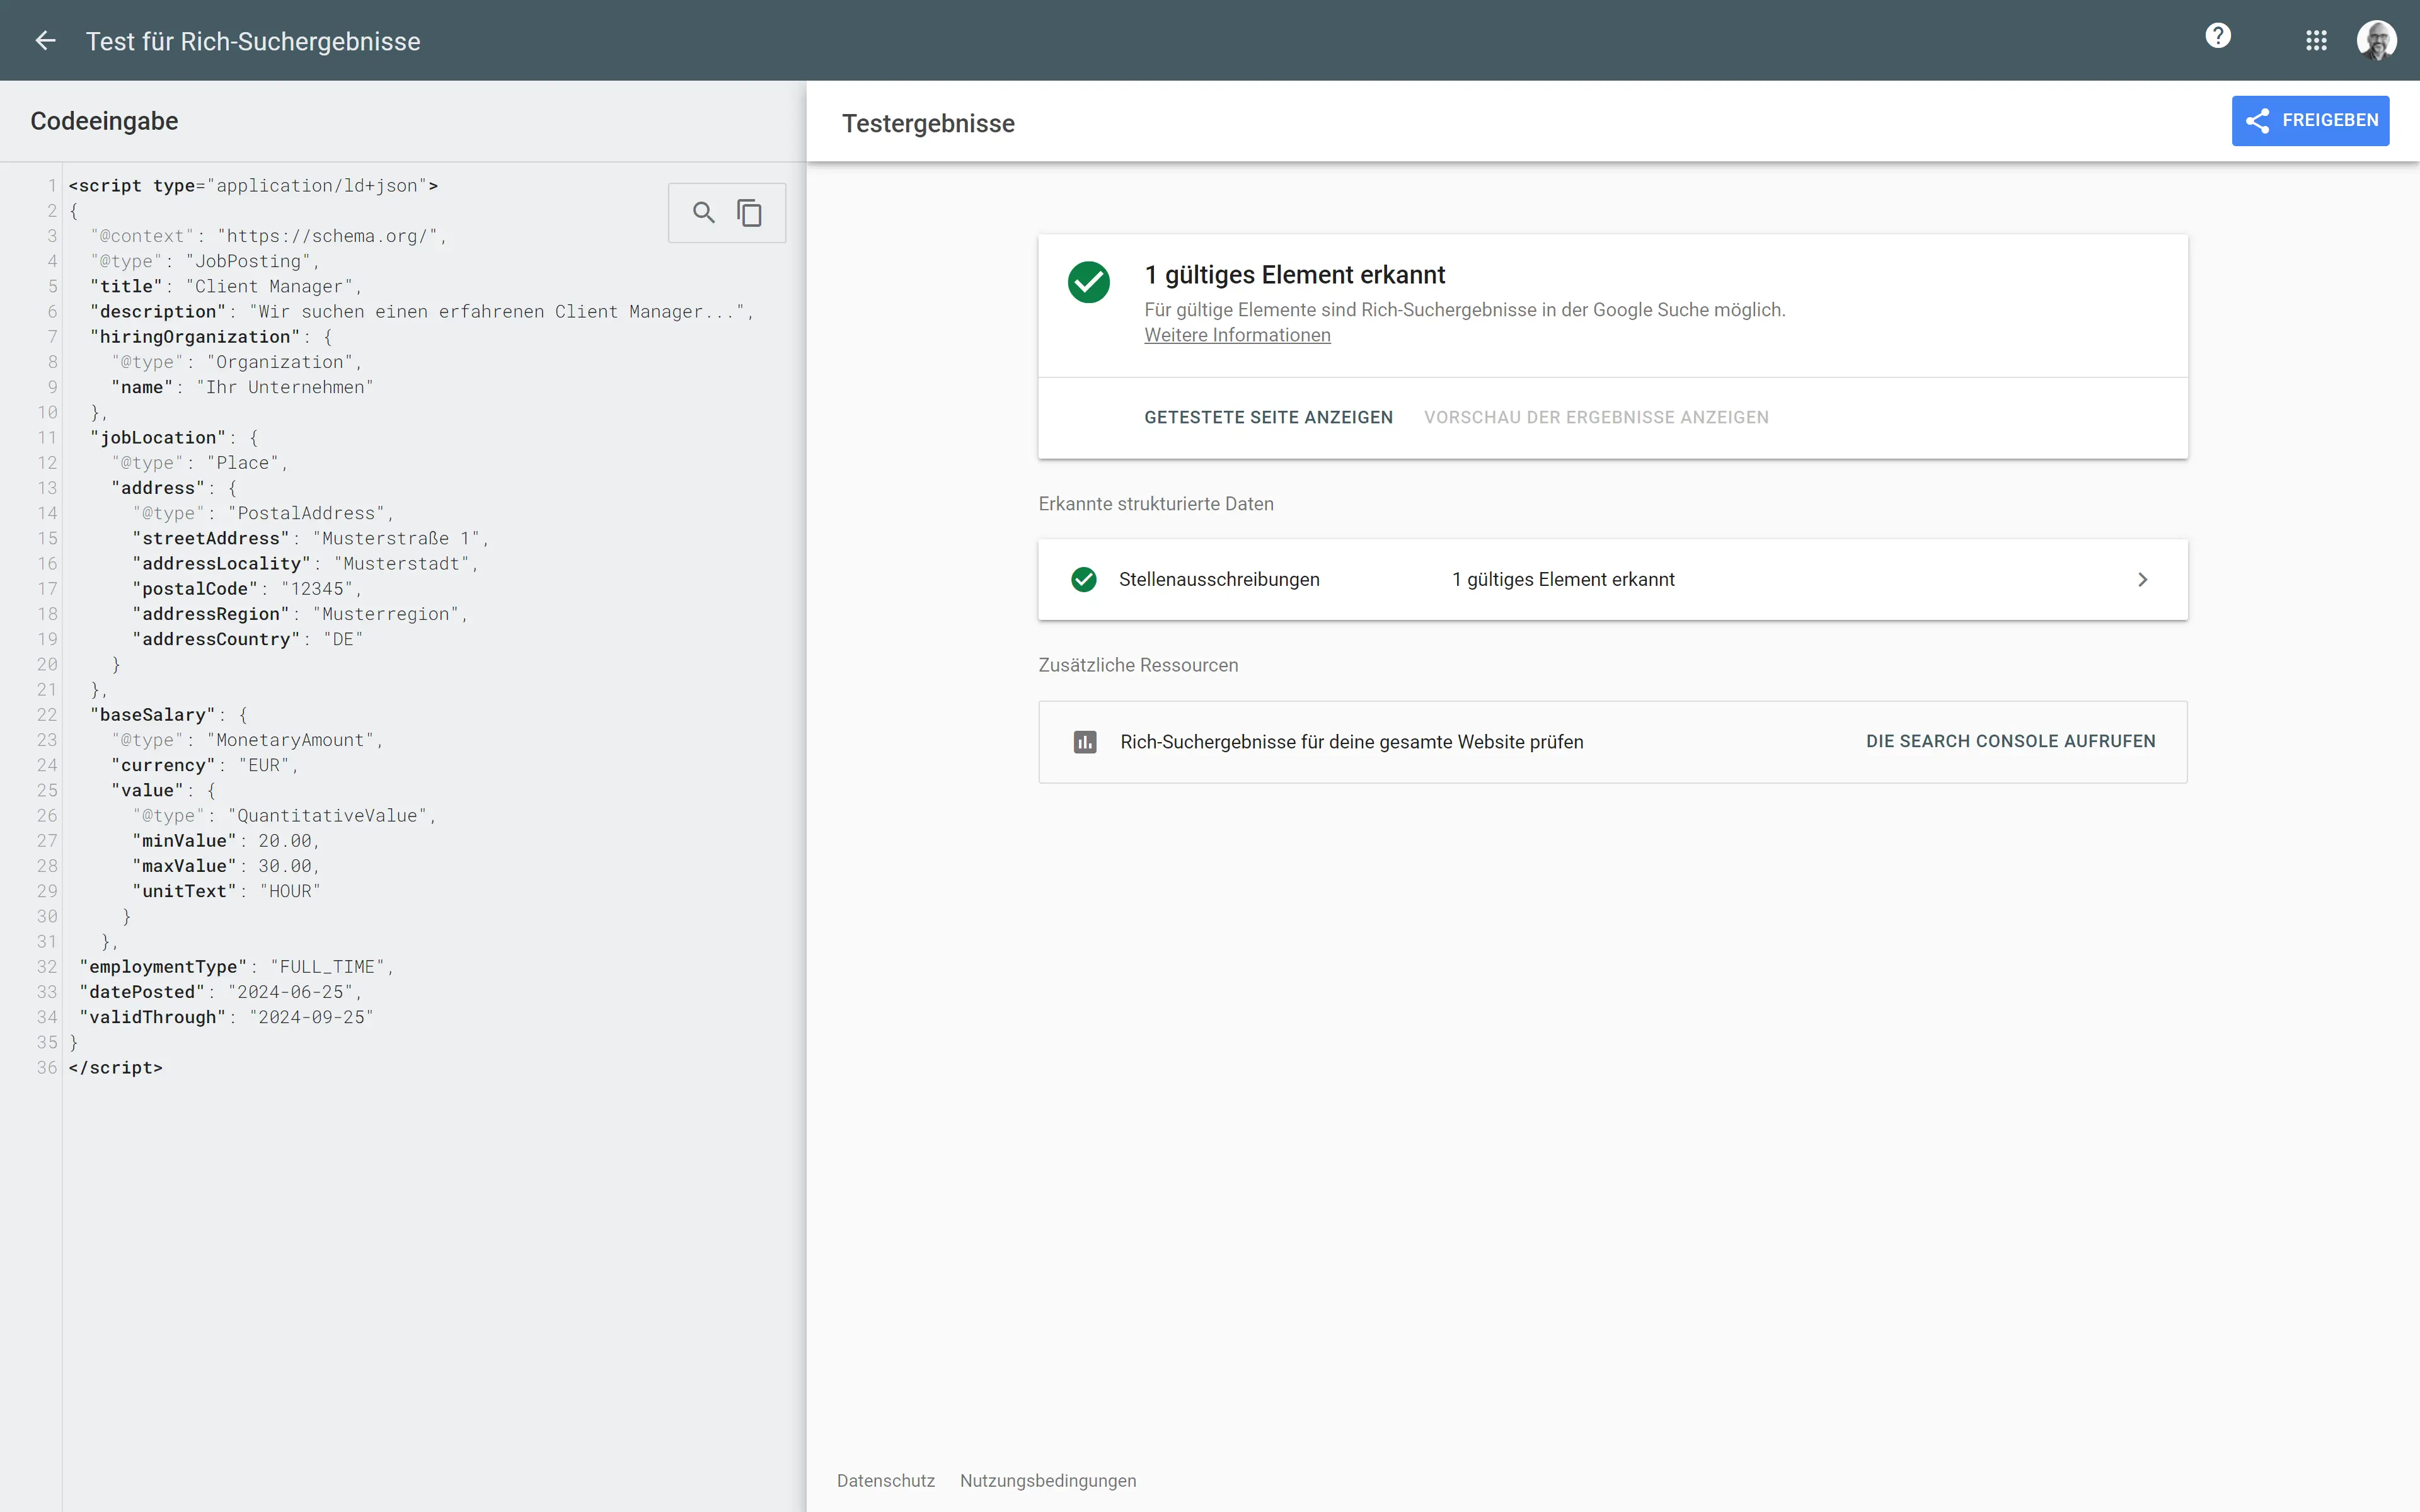Click VORSCHAU DER ERGEBNISSE ANZEIGEN
Image resolution: width=2420 pixels, height=1512 pixels.
click(x=1596, y=418)
